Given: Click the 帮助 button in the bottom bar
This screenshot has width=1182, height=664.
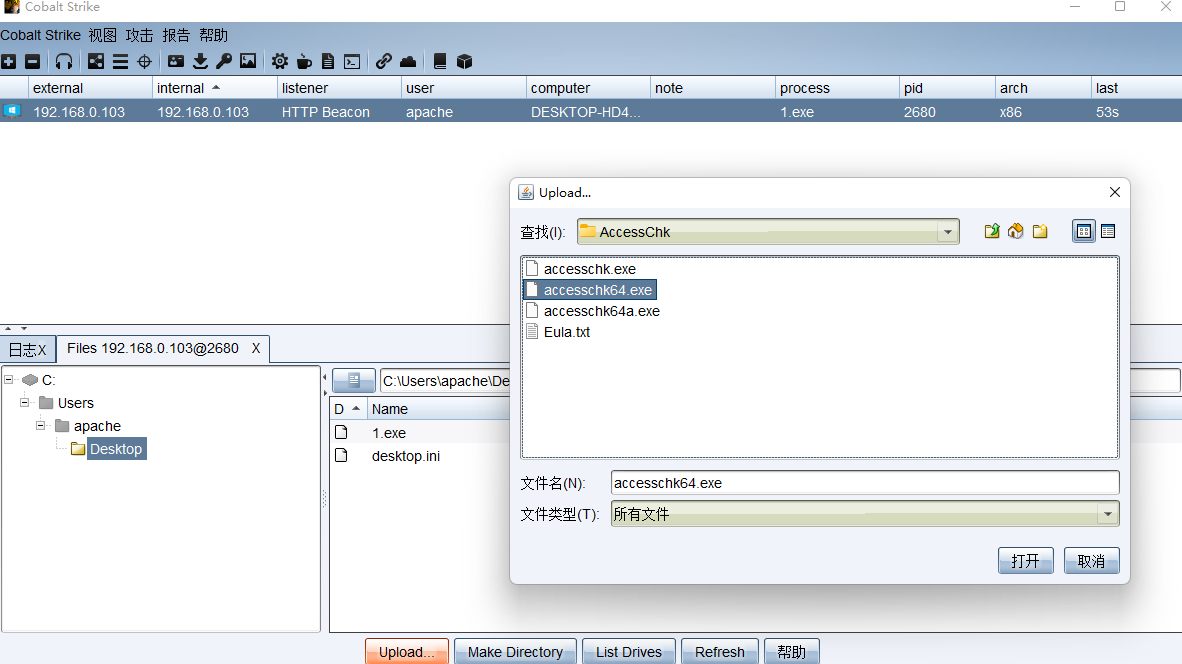Looking at the screenshot, I should [792, 652].
